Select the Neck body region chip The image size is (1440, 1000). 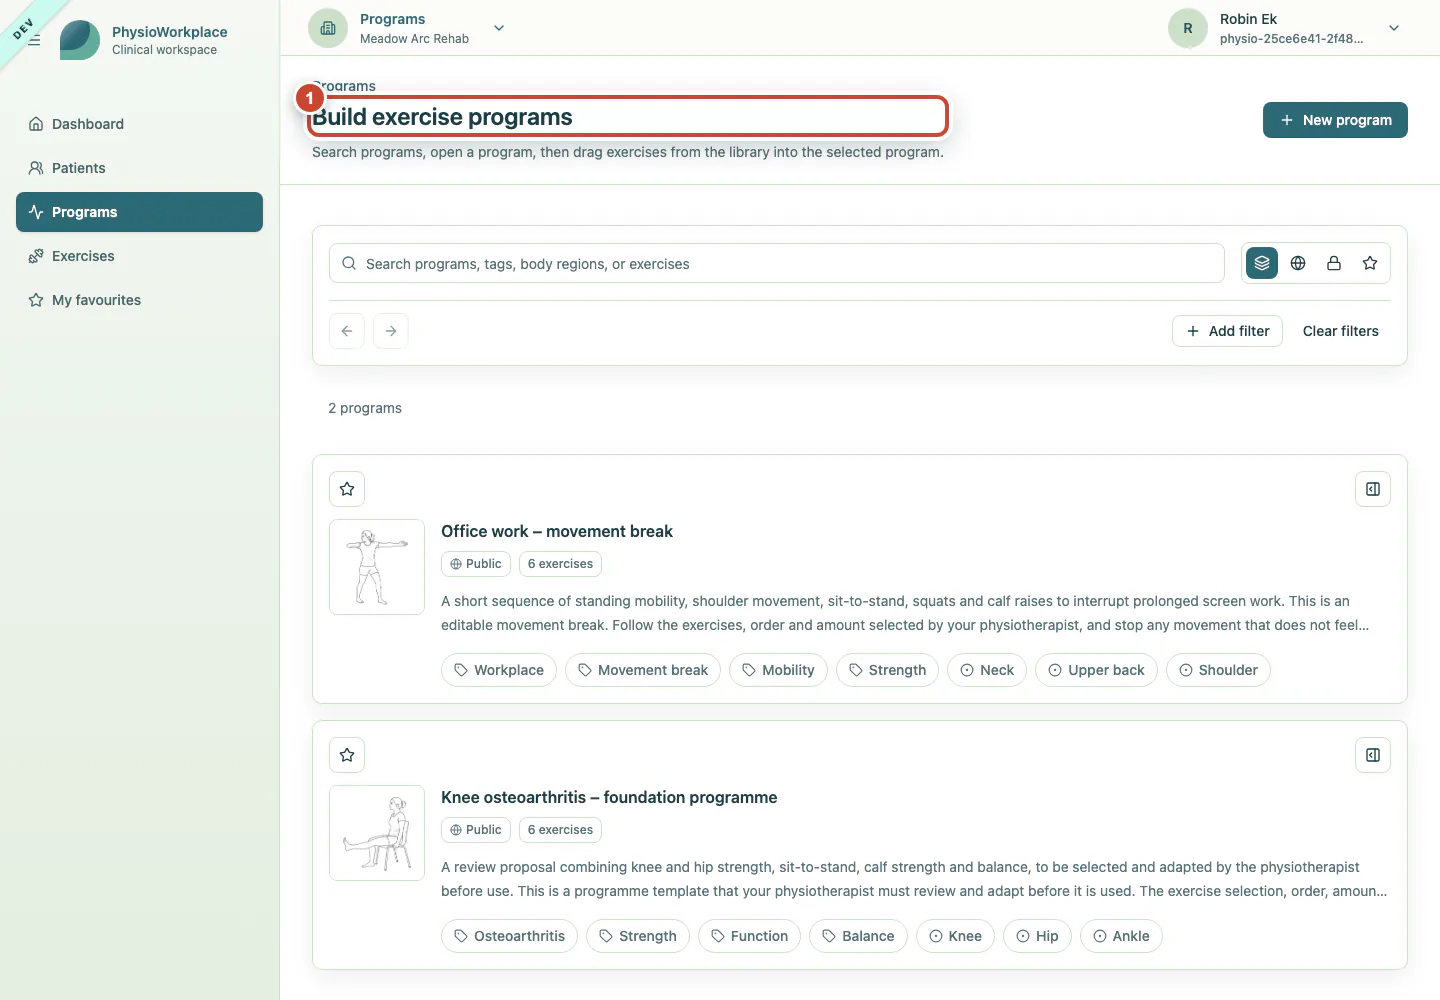pyautogui.click(x=987, y=670)
